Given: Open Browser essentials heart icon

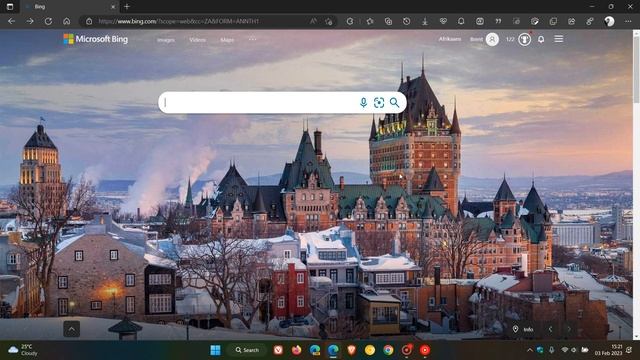Looking at the screenshot, I should point(443,21).
